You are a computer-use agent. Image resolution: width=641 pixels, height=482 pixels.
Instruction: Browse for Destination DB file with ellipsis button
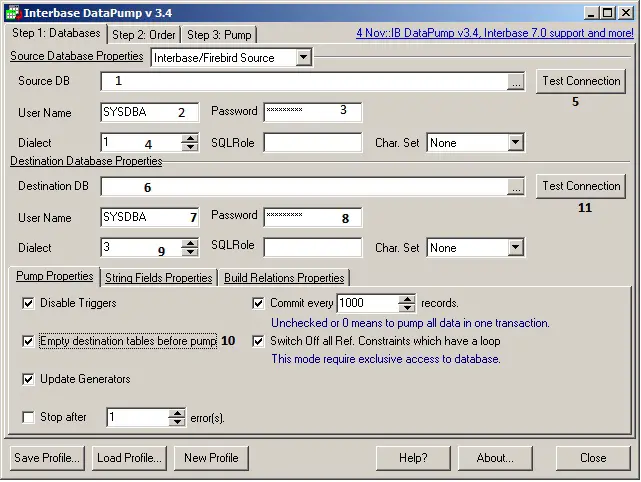(516, 186)
